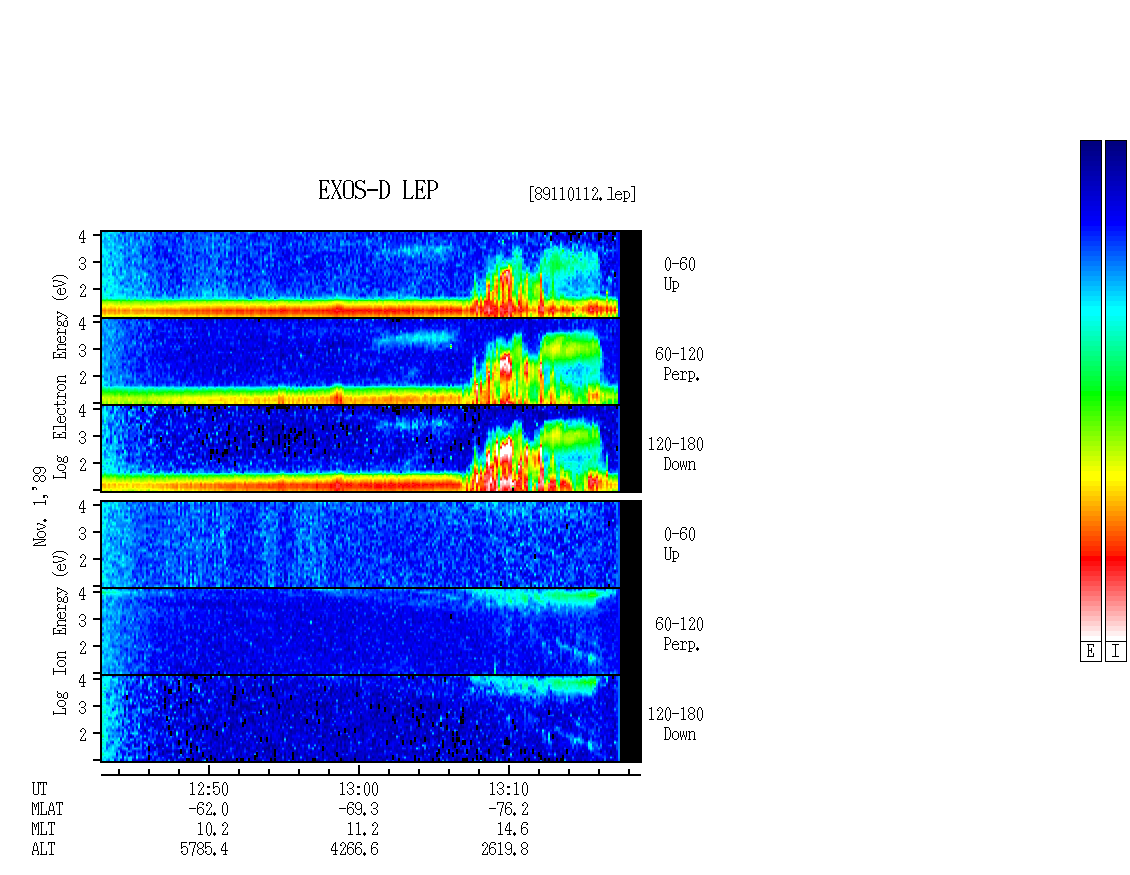Click the boxed I label under color bar
This screenshot has width=1130, height=875.
click(1116, 652)
